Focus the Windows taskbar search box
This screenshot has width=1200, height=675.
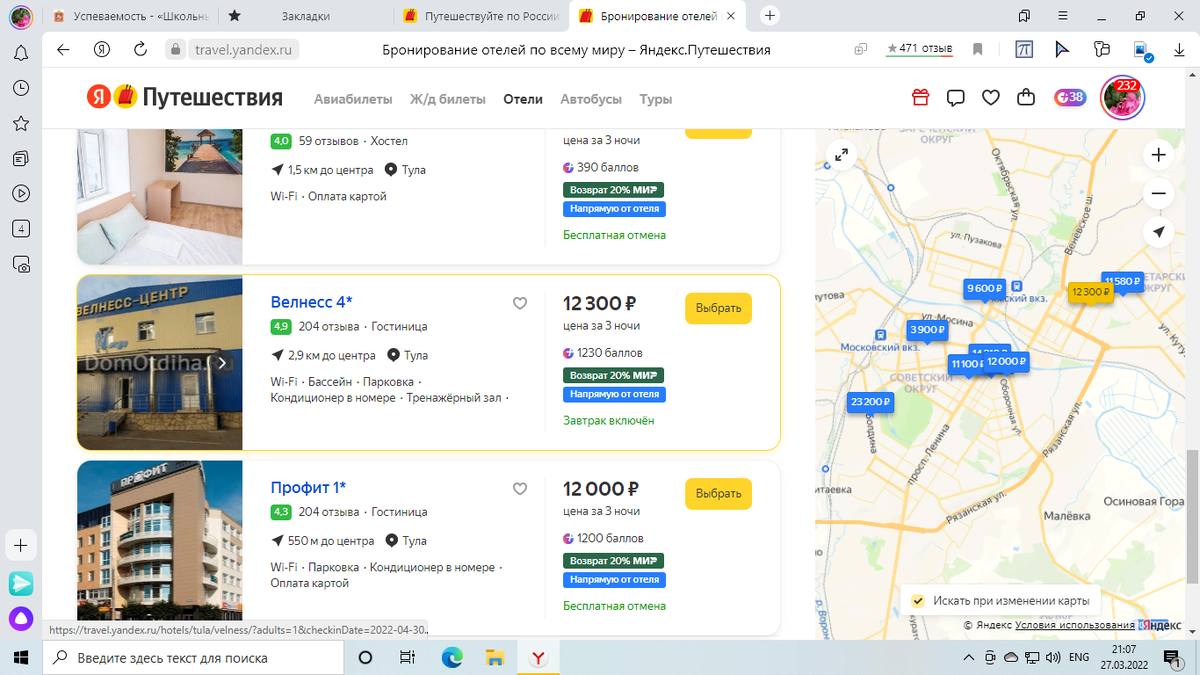point(192,657)
